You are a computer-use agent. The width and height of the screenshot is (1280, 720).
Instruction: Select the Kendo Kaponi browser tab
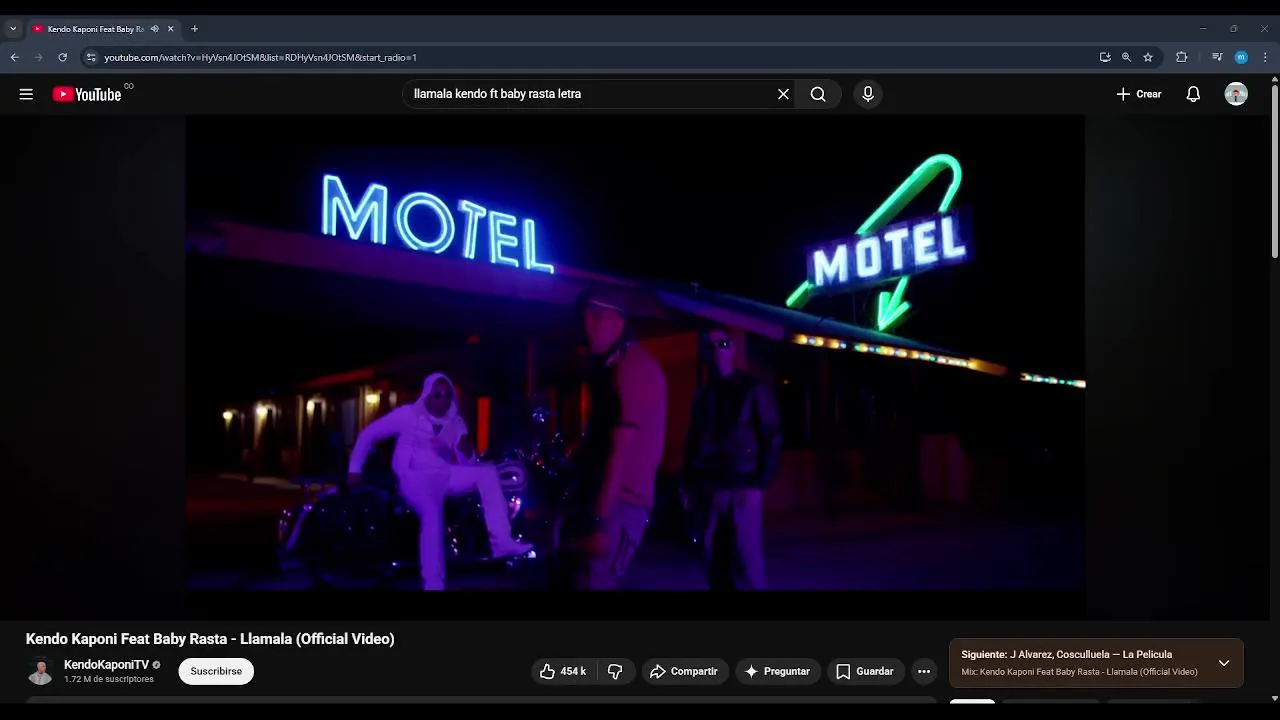pyautogui.click(x=96, y=29)
